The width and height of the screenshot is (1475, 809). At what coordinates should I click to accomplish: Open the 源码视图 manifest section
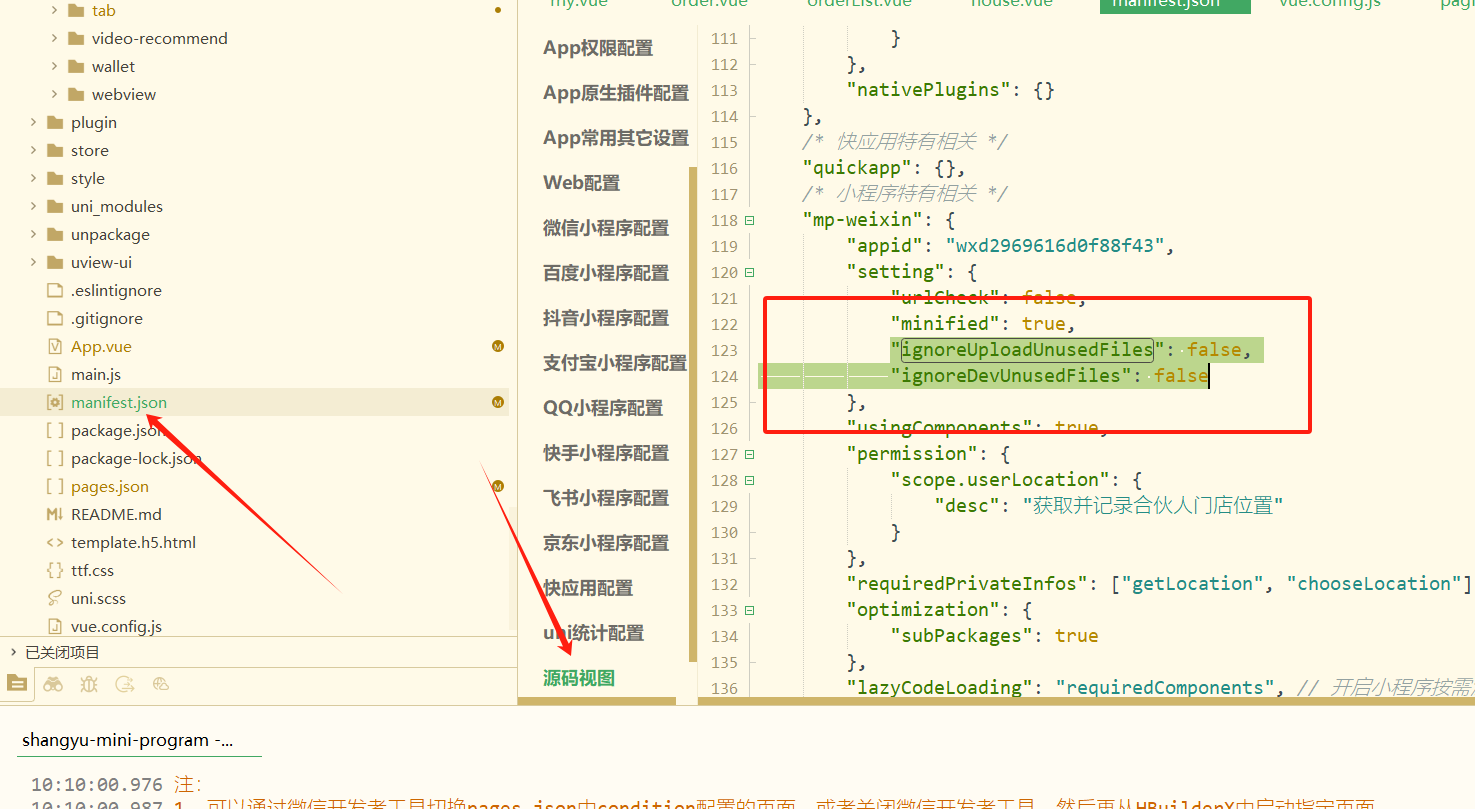point(579,678)
